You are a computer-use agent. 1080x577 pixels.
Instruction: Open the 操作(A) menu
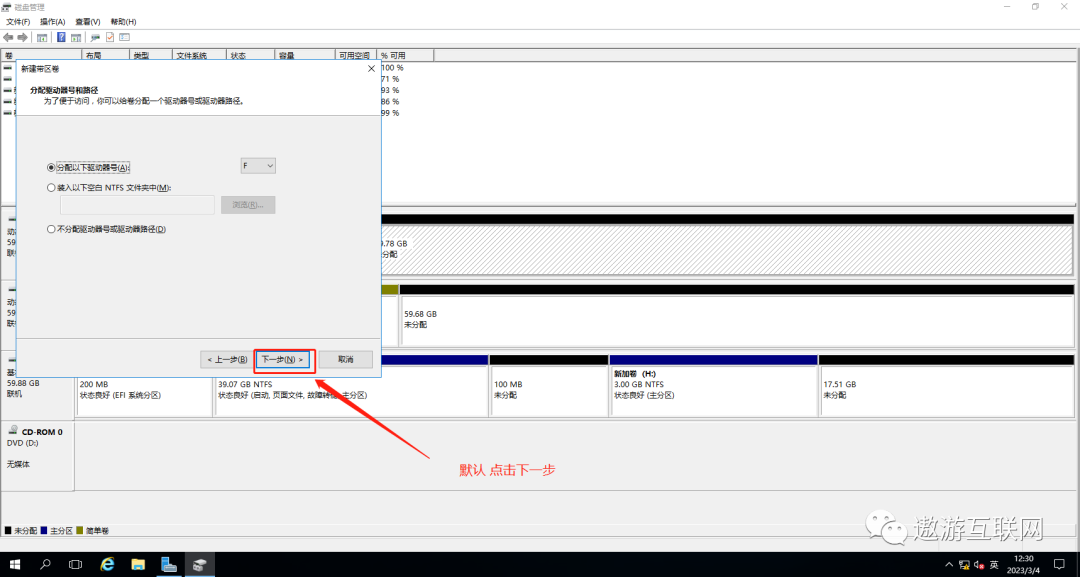(52, 22)
